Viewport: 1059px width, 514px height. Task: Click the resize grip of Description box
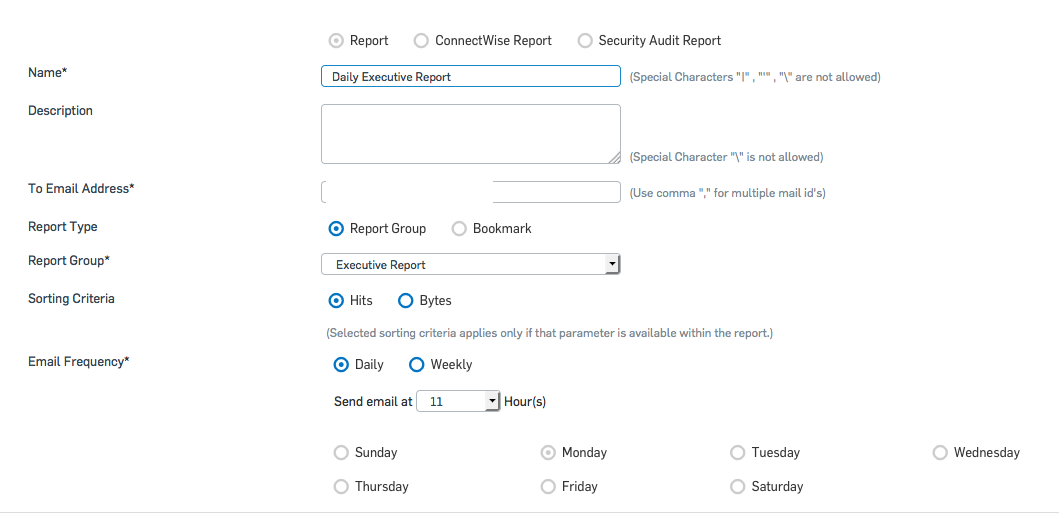pos(614,157)
